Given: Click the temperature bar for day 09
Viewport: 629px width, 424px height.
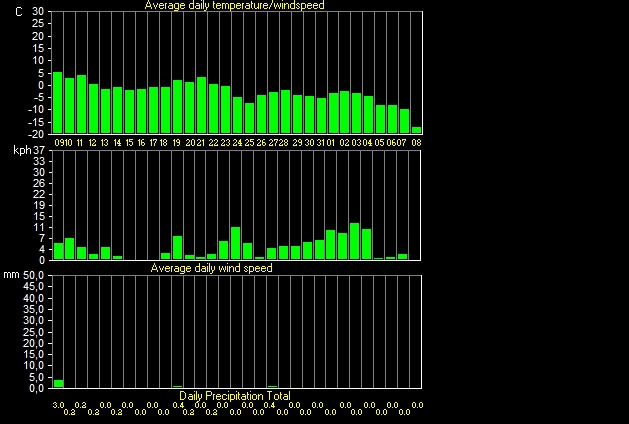Looking at the screenshot, I should 57,102.
